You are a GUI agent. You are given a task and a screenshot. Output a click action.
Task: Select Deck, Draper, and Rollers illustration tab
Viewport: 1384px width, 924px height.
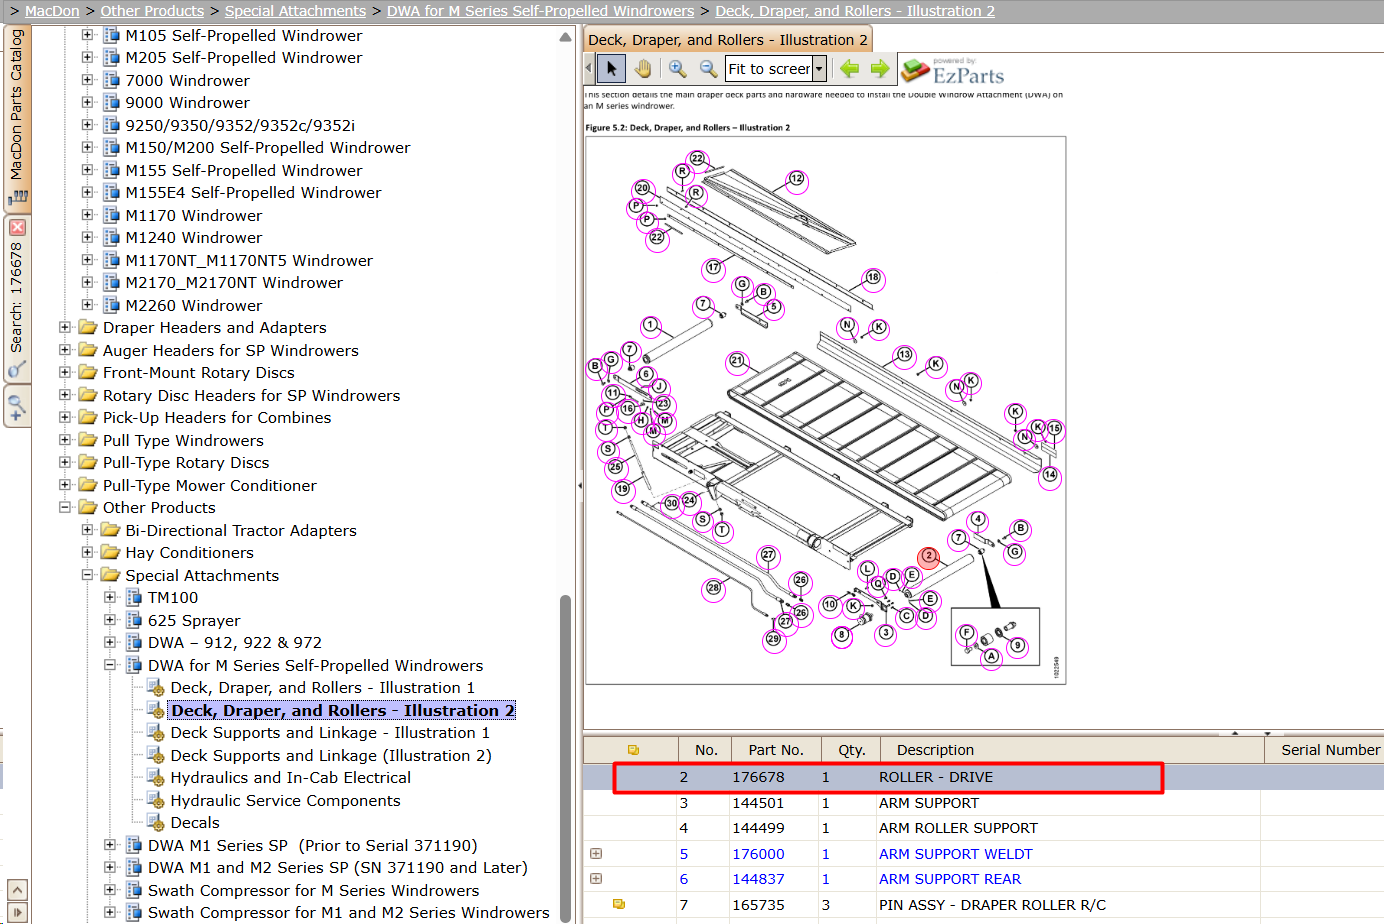click(x=727, y=40)
